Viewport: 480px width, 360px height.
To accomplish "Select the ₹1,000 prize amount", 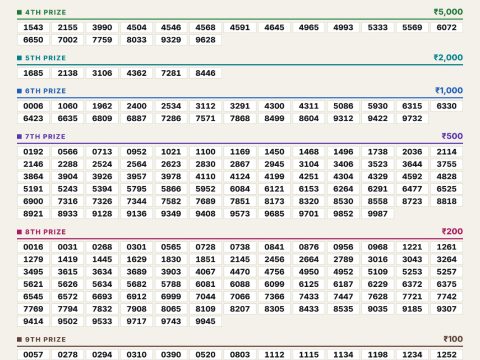I will tap(449, 91).
